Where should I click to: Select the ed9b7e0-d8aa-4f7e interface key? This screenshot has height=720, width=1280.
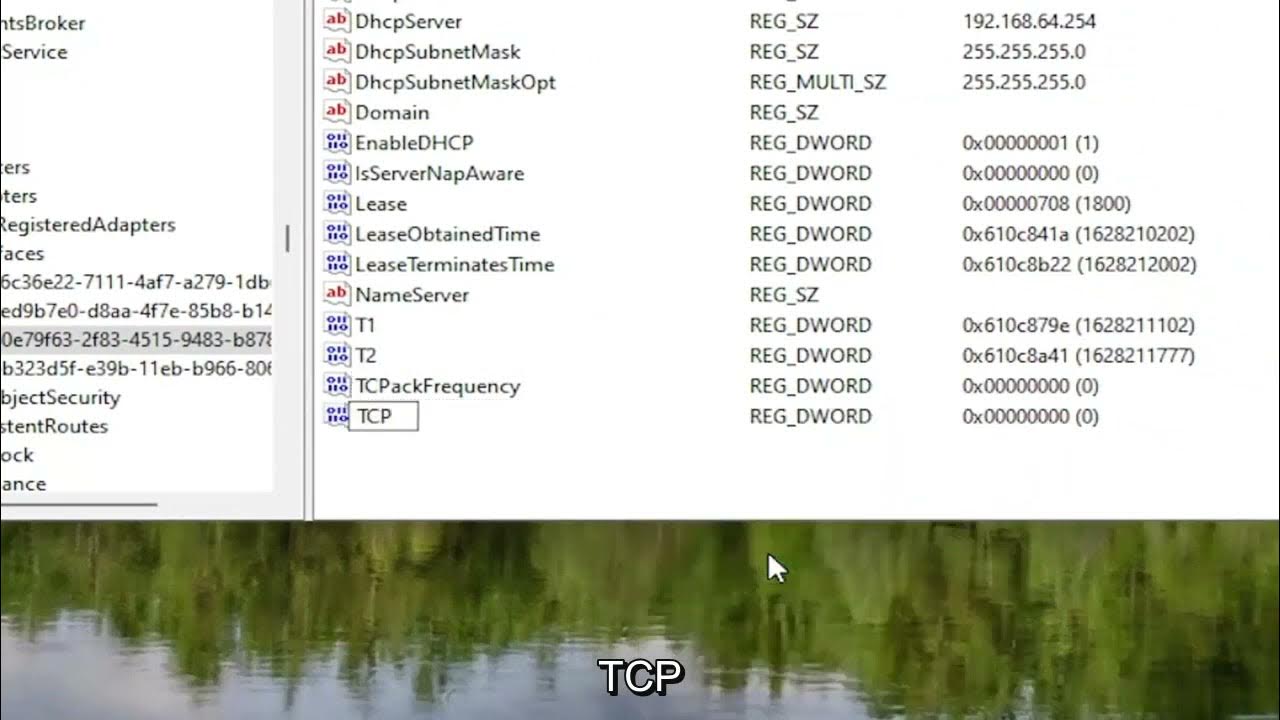click(136, 310)
